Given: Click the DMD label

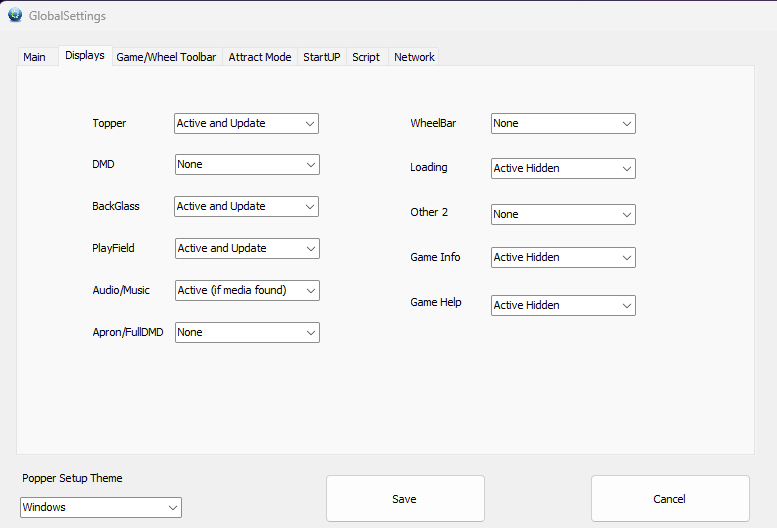Looking at the screenshot, I should pos(103,164).
